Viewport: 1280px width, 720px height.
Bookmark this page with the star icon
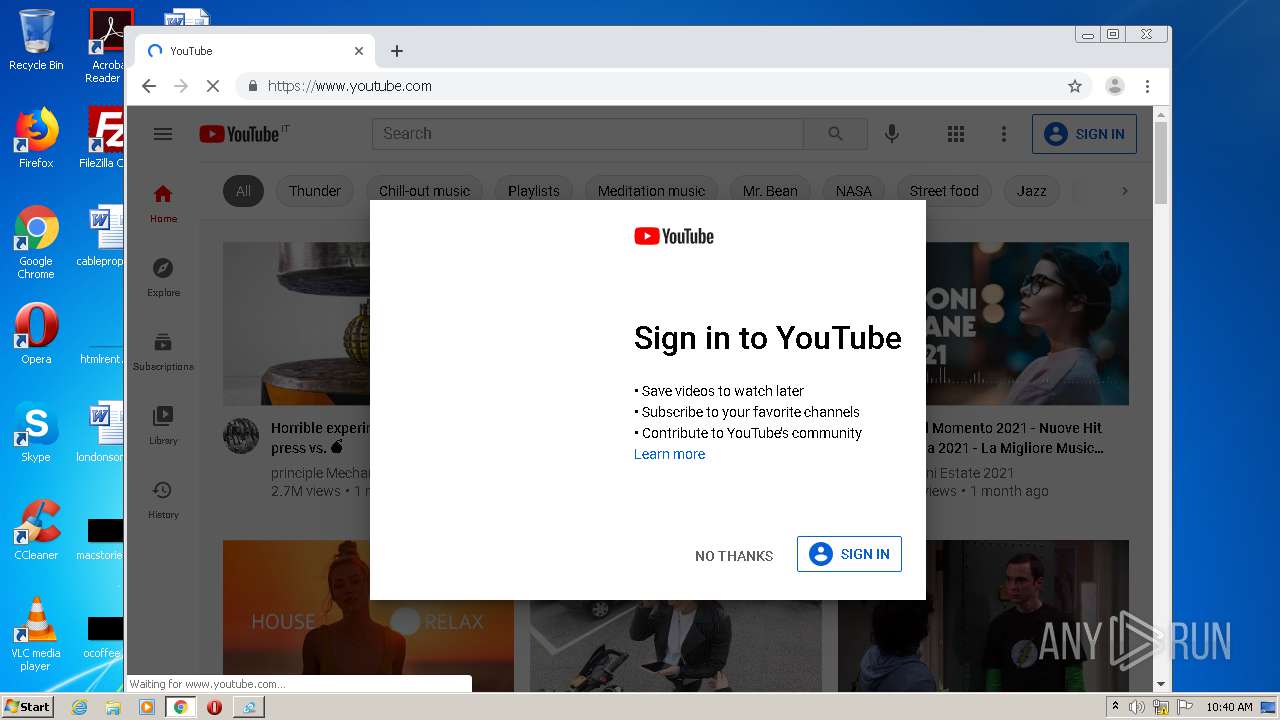coord(1075,86)
